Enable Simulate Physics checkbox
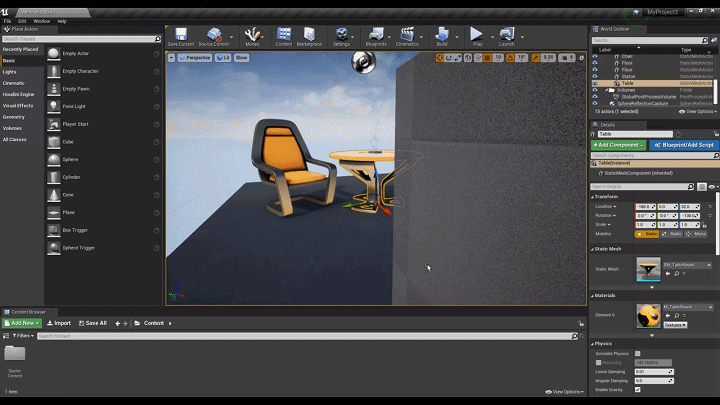The image size is (720, 405). [637, 354]
